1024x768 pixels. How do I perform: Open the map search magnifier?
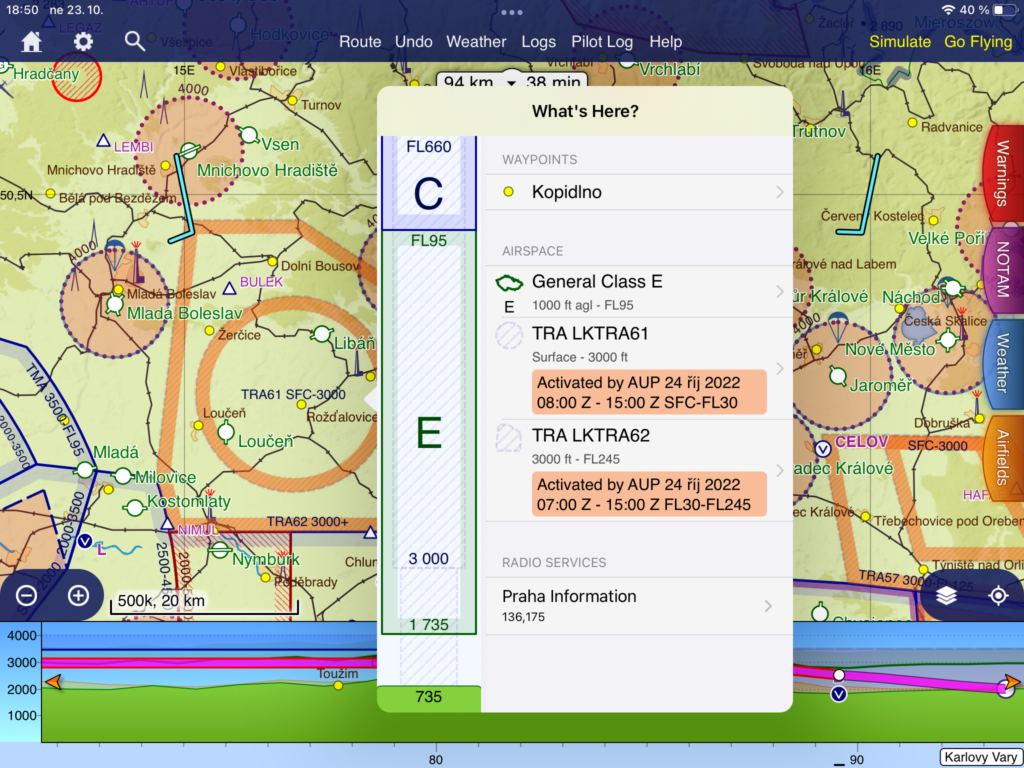coord(135,41)
